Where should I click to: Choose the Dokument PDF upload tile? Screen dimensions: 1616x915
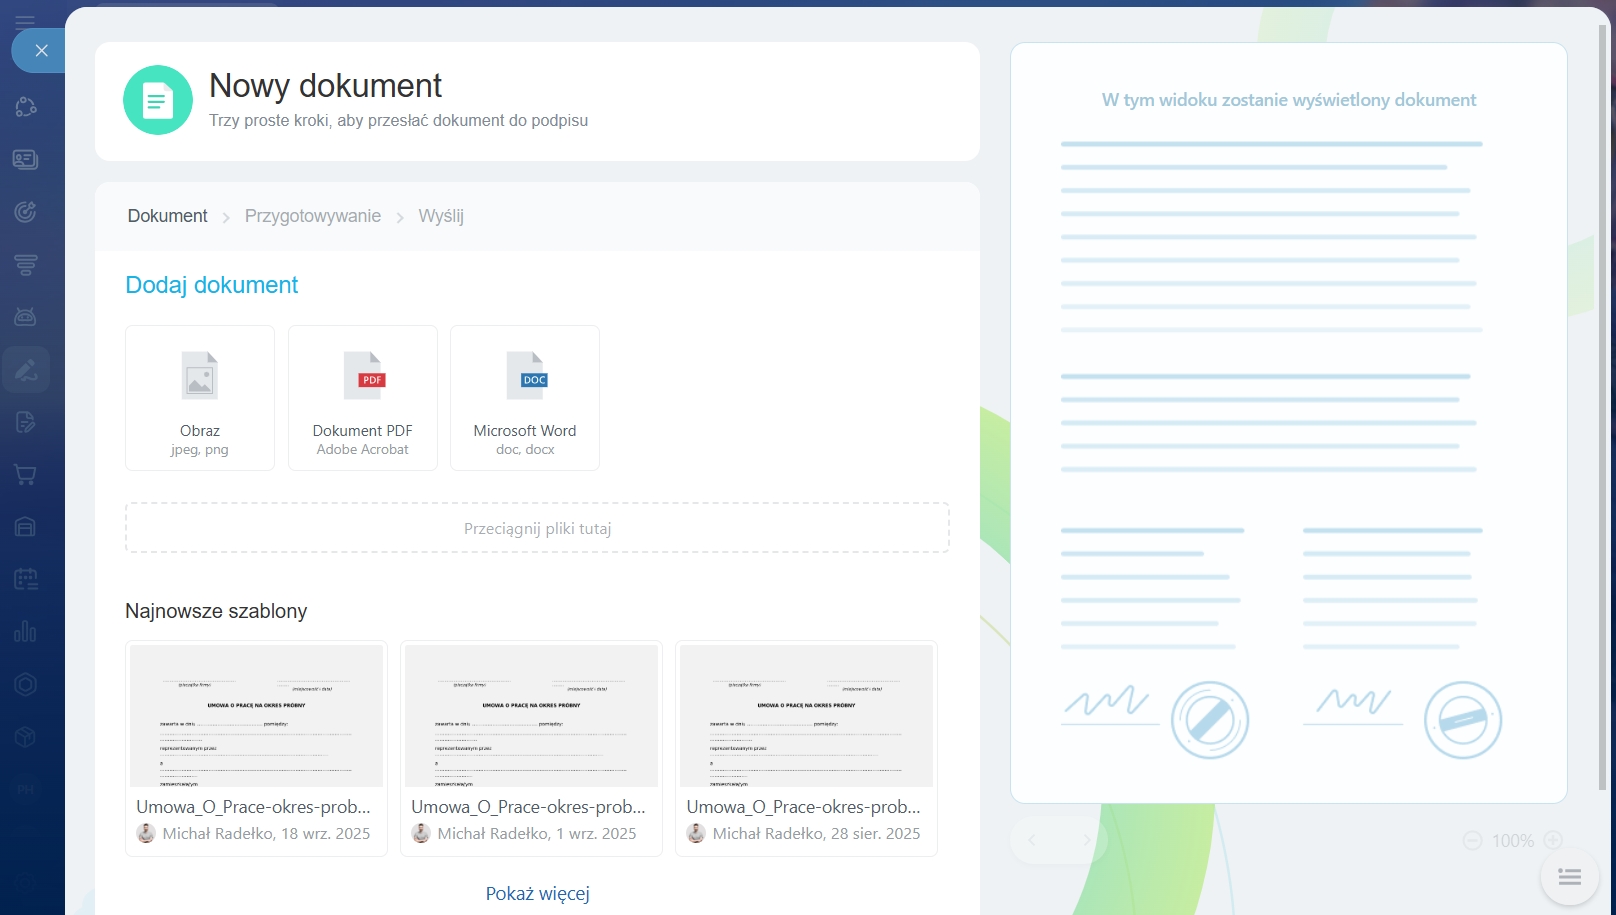pos(363,398)
